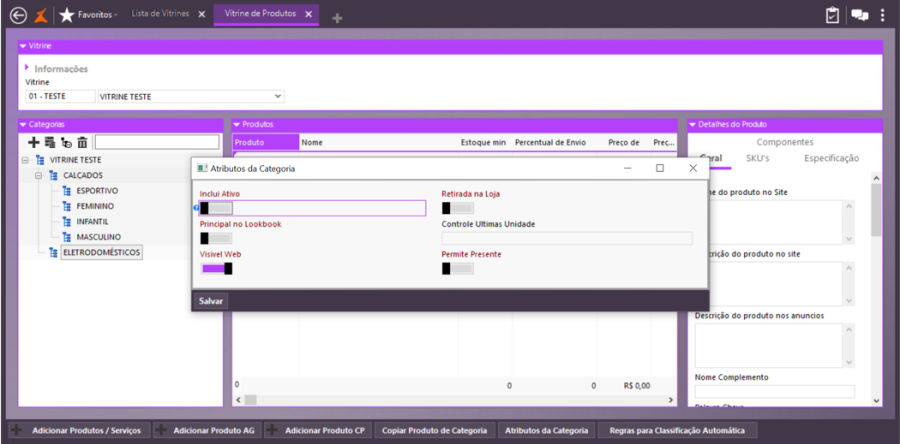Open Regras para Classificação Automática
Image resolution: width=900 pixels, height=444 pixels.
click(x=677, y=430)
